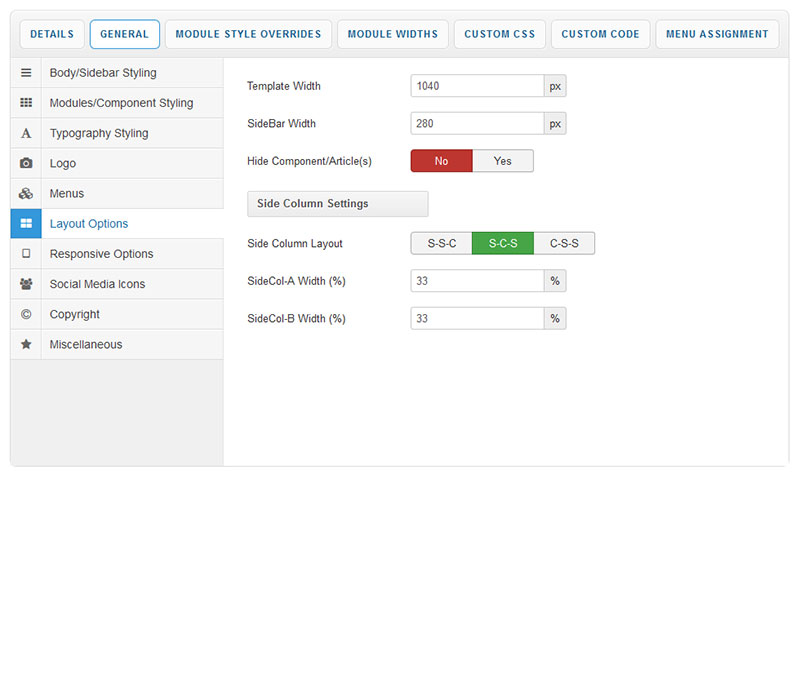The image size is (800, 674).
Task: Collapse the Side Column Settings header
Action: 337,204
